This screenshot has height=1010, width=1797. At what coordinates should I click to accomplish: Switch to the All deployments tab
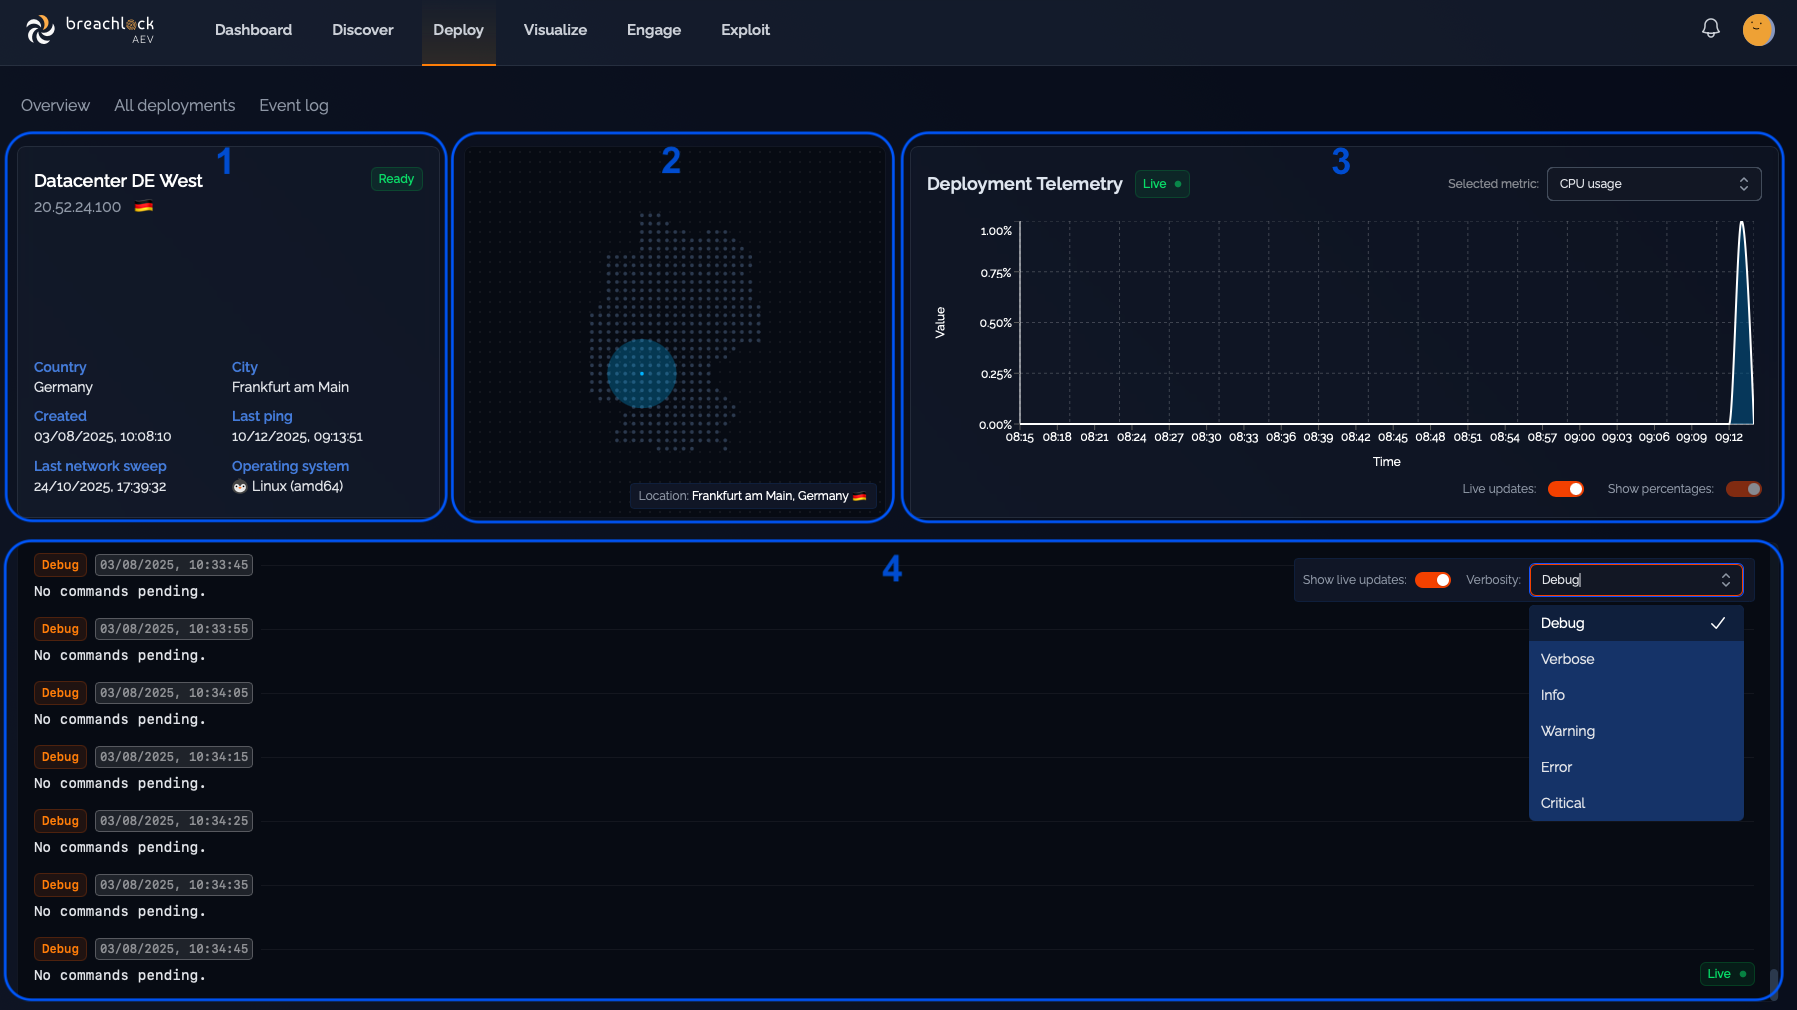pos(175,105)
